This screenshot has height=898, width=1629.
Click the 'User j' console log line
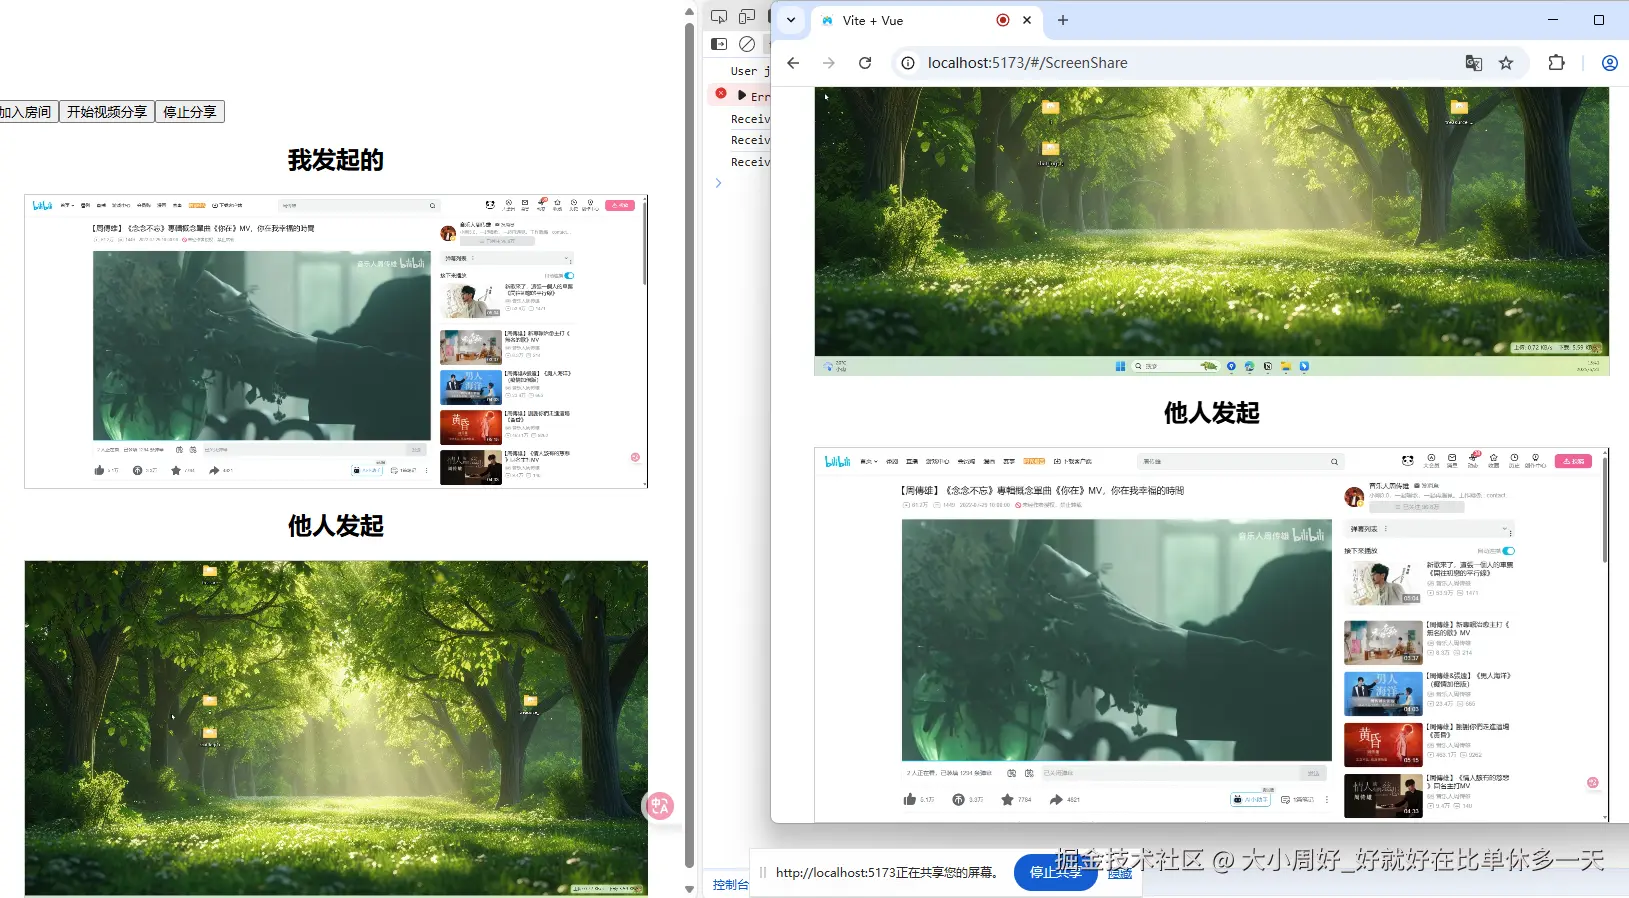click(x=750, y=71)
